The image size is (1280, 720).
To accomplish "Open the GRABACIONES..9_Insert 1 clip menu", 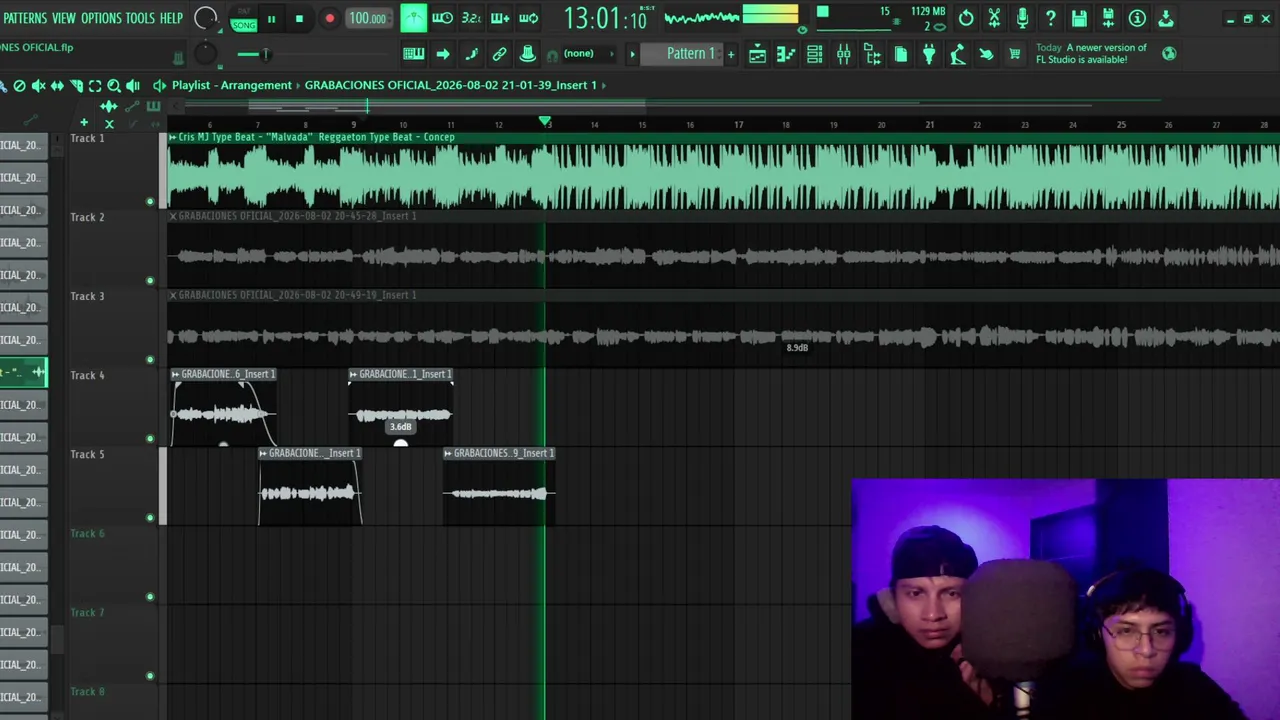I will coord(448,453).
